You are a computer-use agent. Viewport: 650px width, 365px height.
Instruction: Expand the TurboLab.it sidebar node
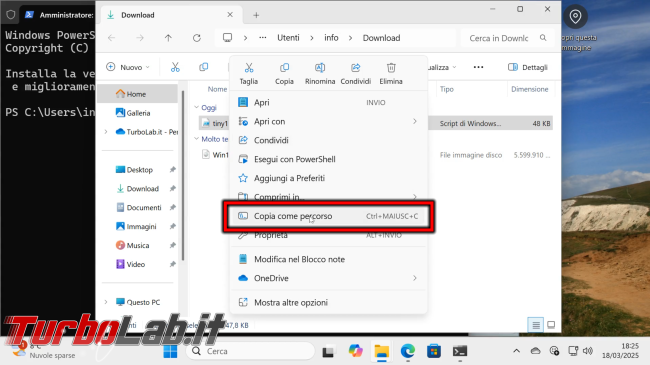click(x=106, y=132)
